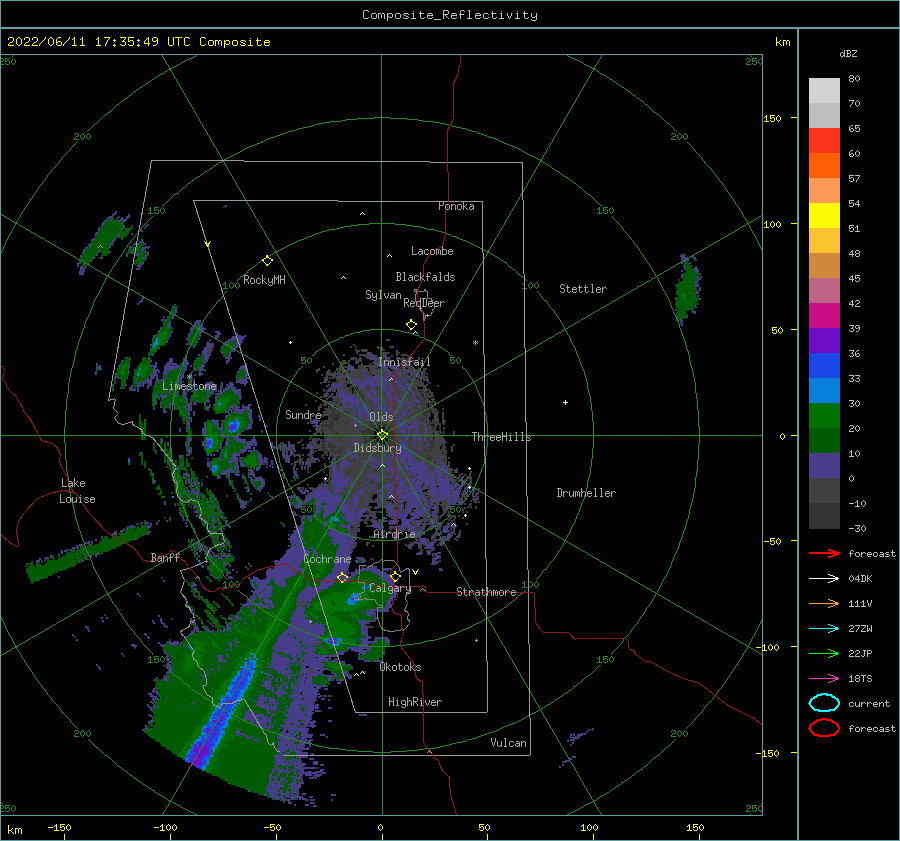Screen dimensions: 900x841
Task: Click the cyan 27ZW arrow icon
Action: (x=824, y=628)
